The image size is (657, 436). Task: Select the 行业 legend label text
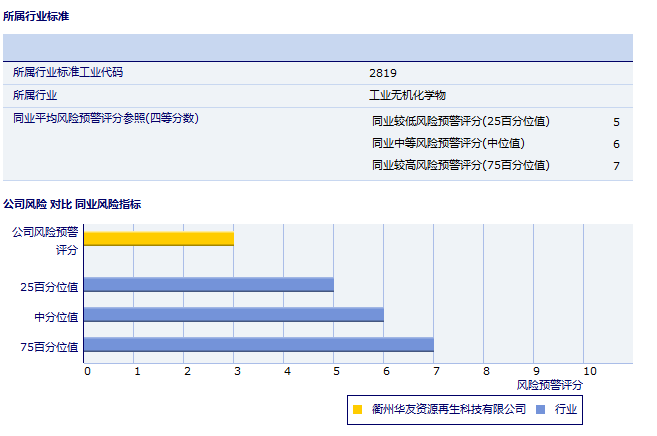tap(566, 409)
